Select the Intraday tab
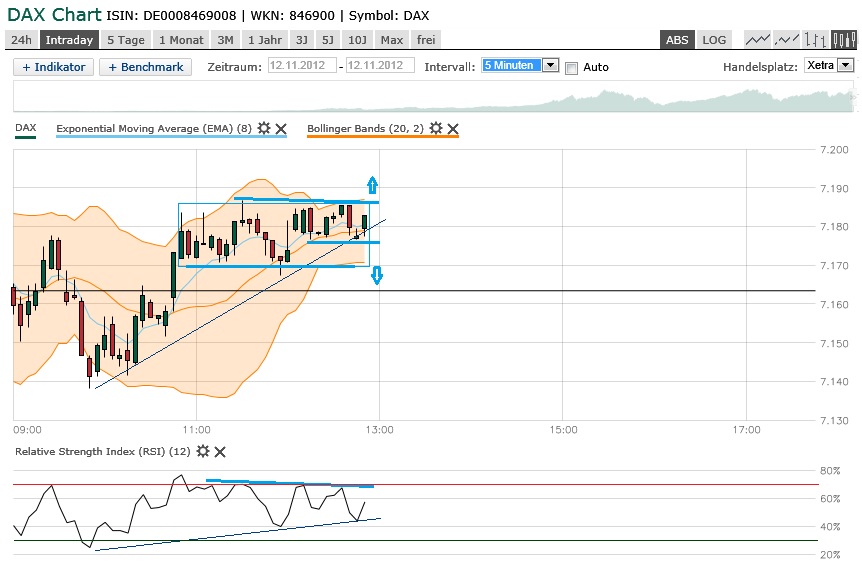The image size is (862, 568). [x=69, y=40]
